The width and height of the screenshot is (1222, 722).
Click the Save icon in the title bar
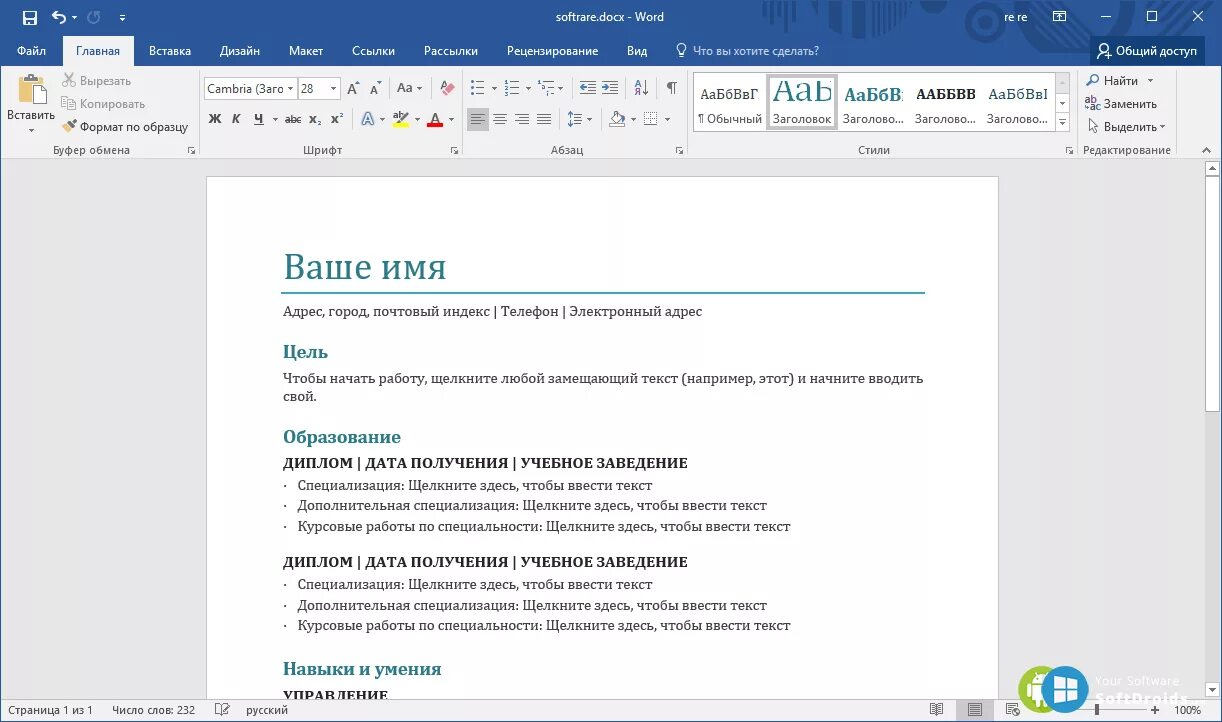pos(29,17)
